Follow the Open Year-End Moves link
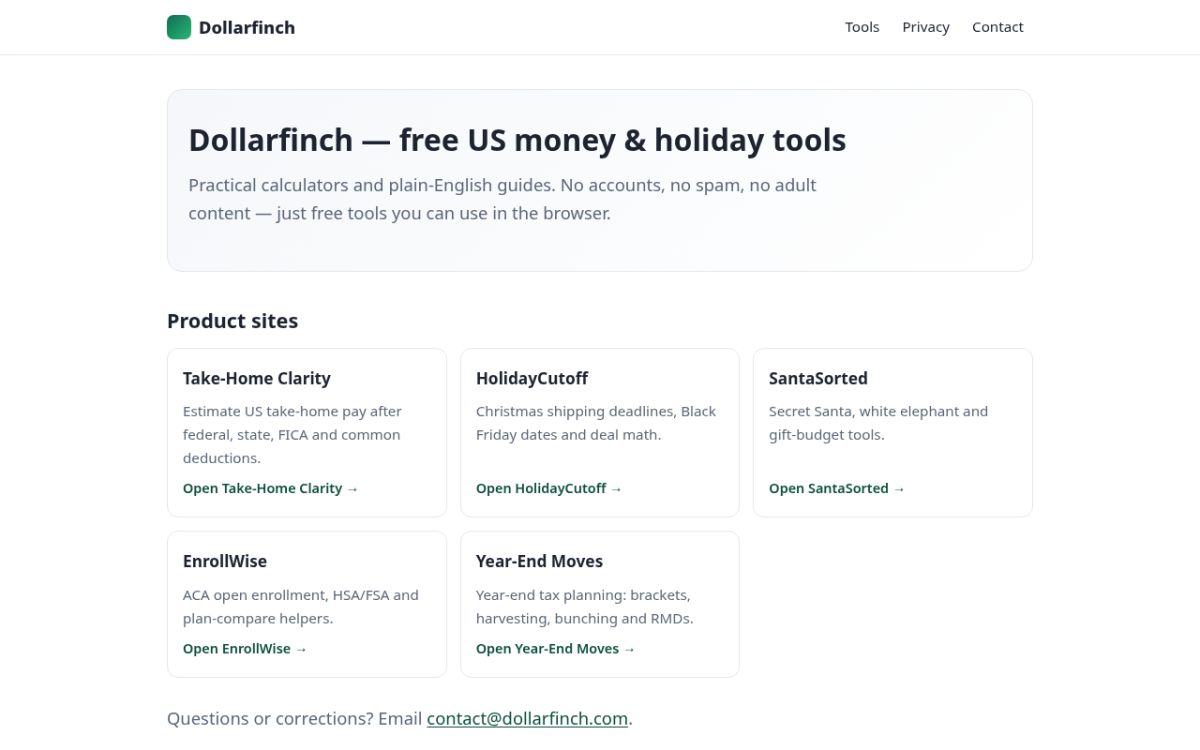The height and width of the screenshot is (750, 1200). (x=555, y=648)
